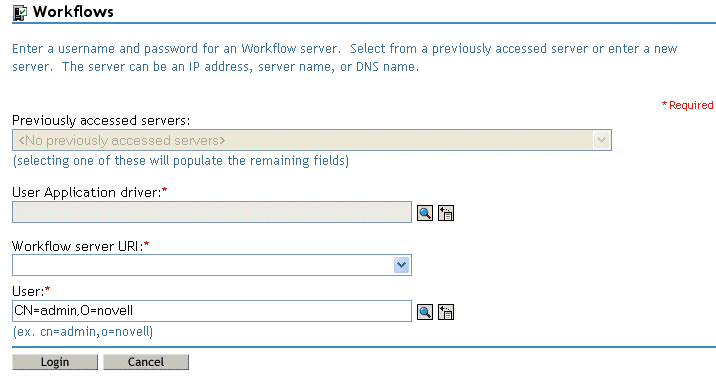Click the 'User Application driver:' label

(x=90, y=193)
